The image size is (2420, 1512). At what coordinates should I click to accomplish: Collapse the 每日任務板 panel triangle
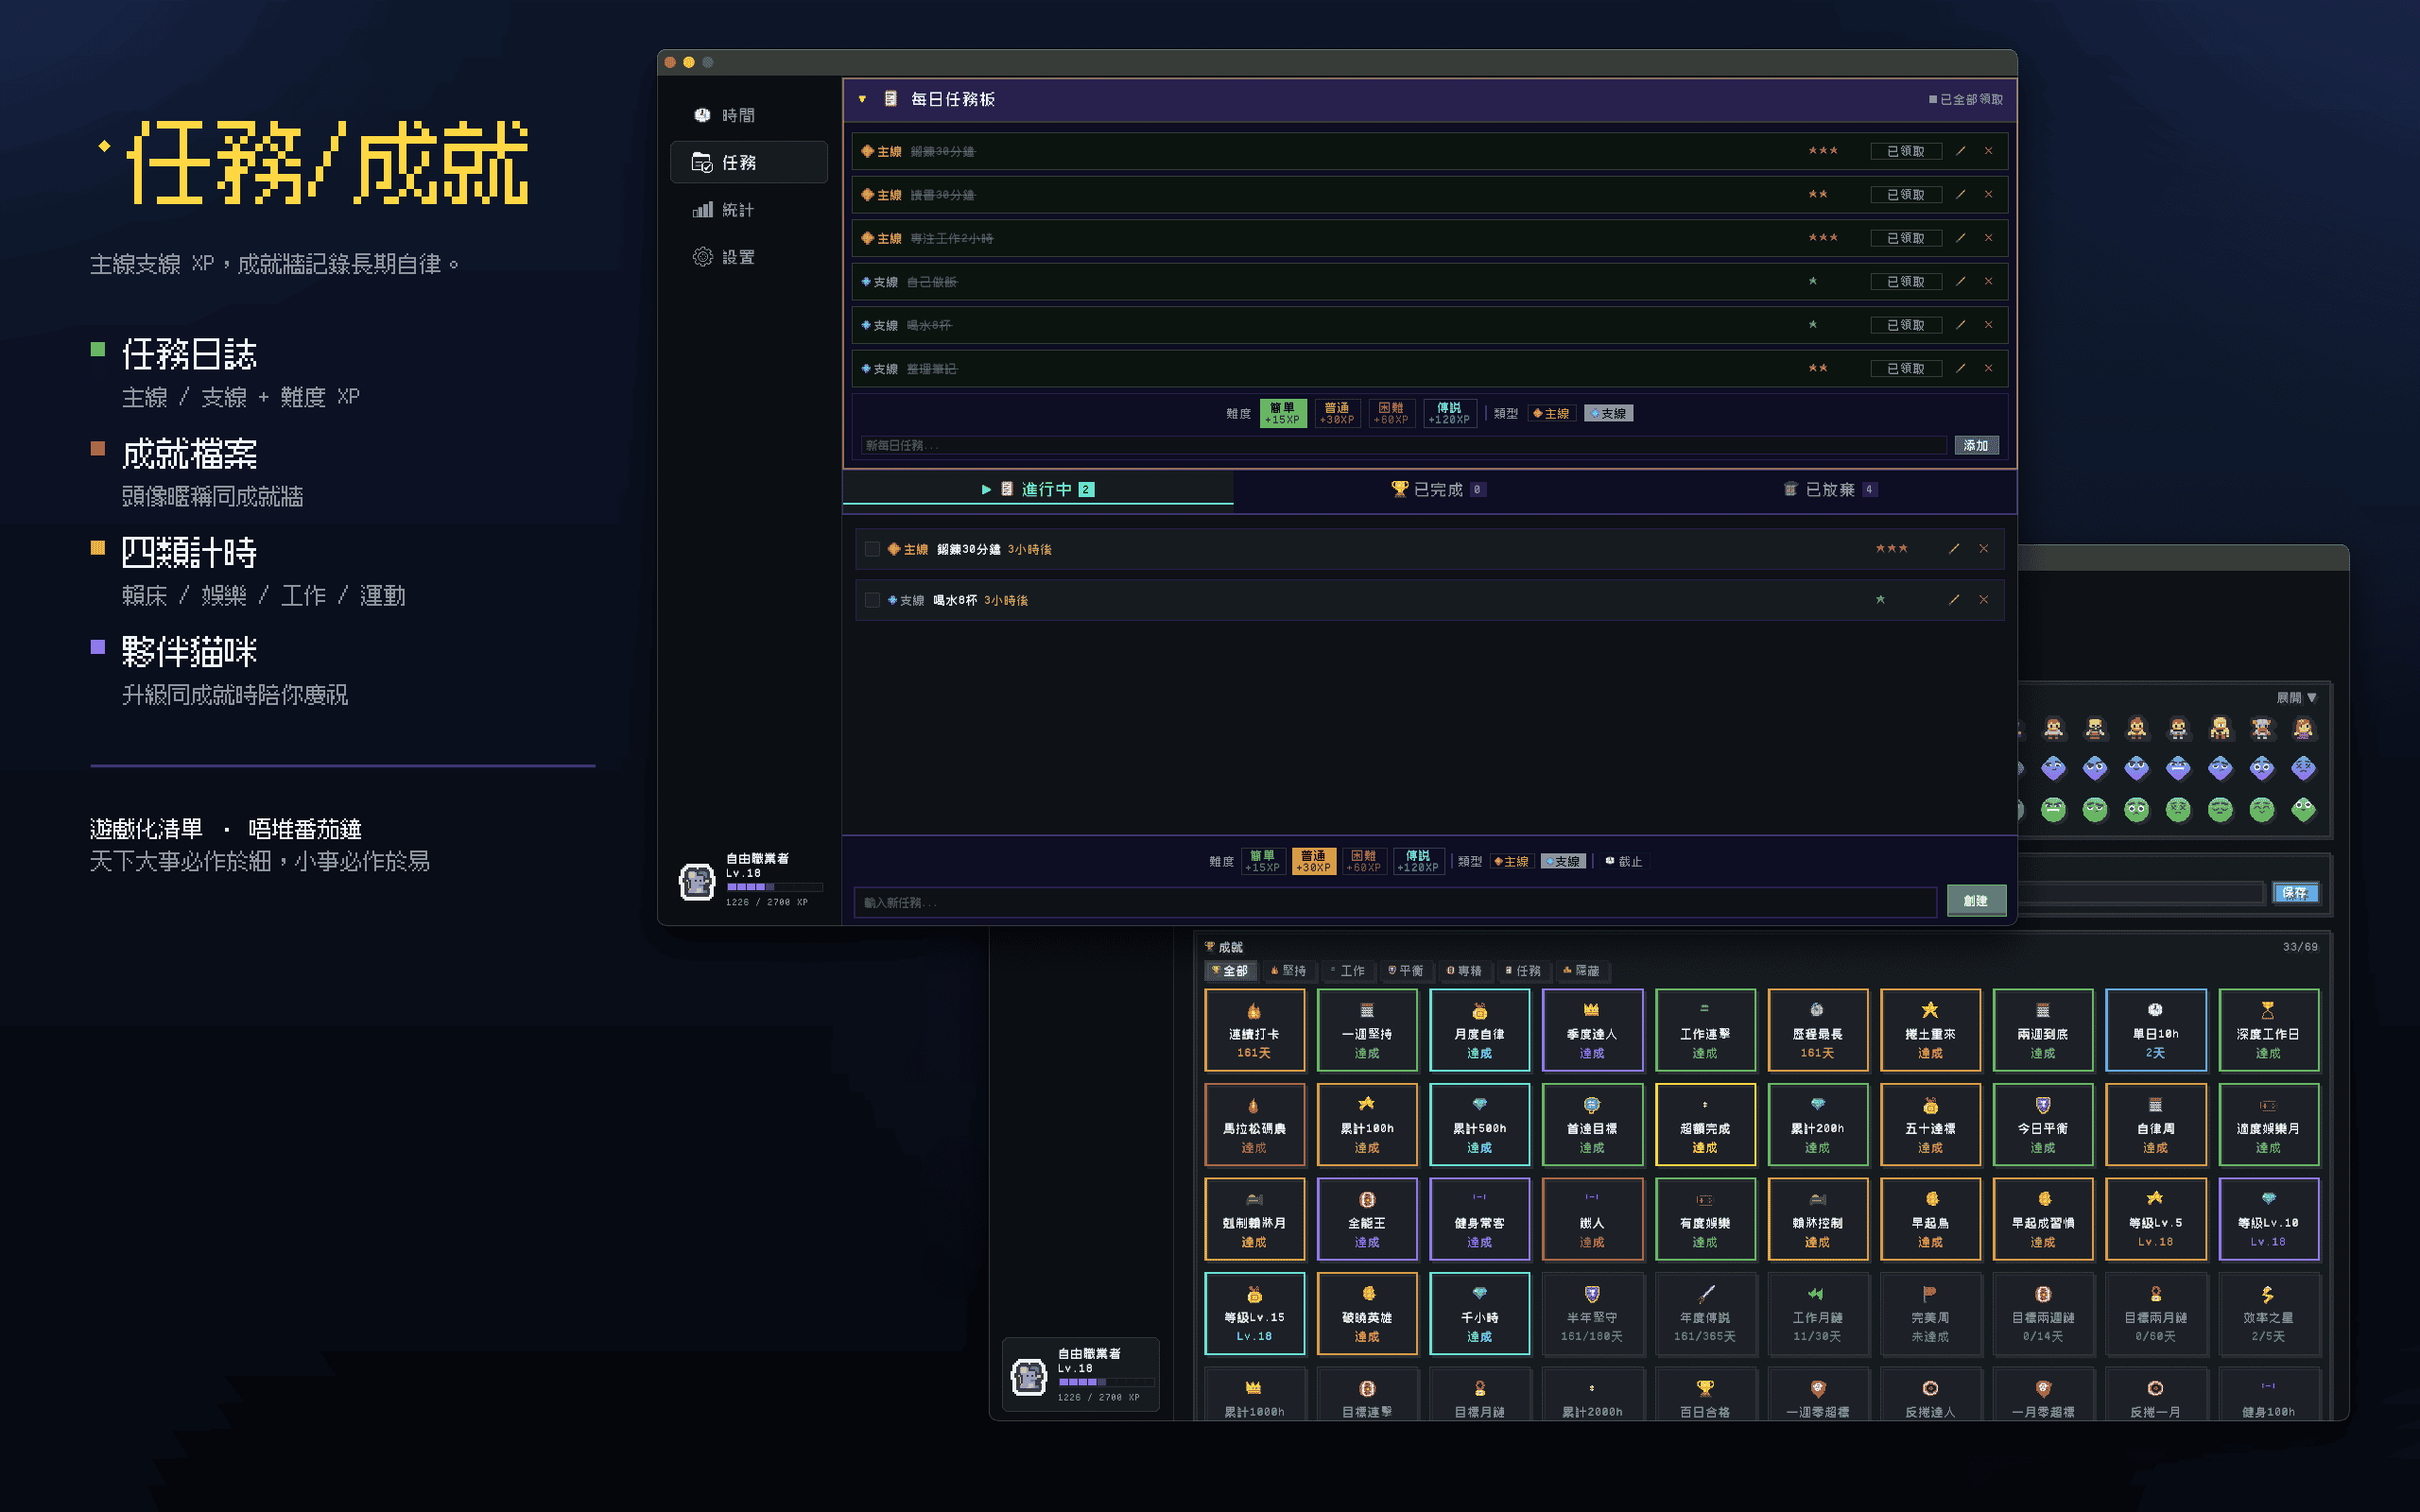[x=862, y=99]
